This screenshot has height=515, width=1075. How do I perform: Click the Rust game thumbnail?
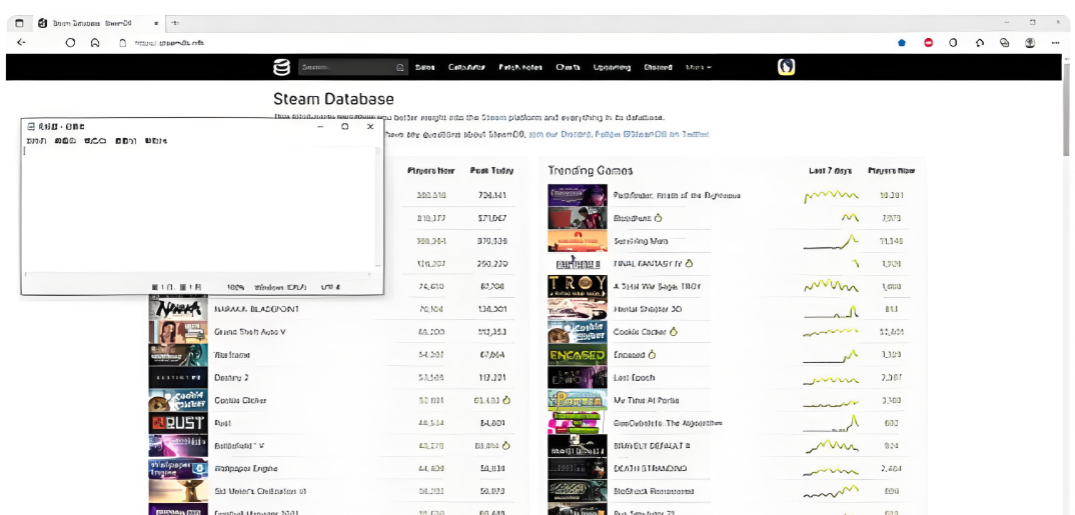pos(177,423)
